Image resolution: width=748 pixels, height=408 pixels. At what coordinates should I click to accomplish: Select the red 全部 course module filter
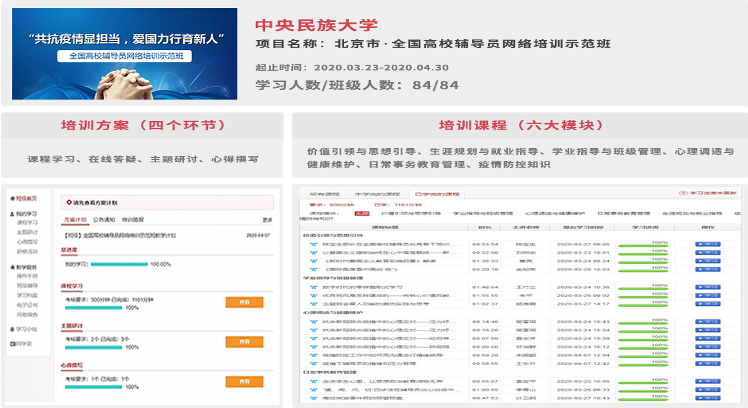click(x=361, y=213)
